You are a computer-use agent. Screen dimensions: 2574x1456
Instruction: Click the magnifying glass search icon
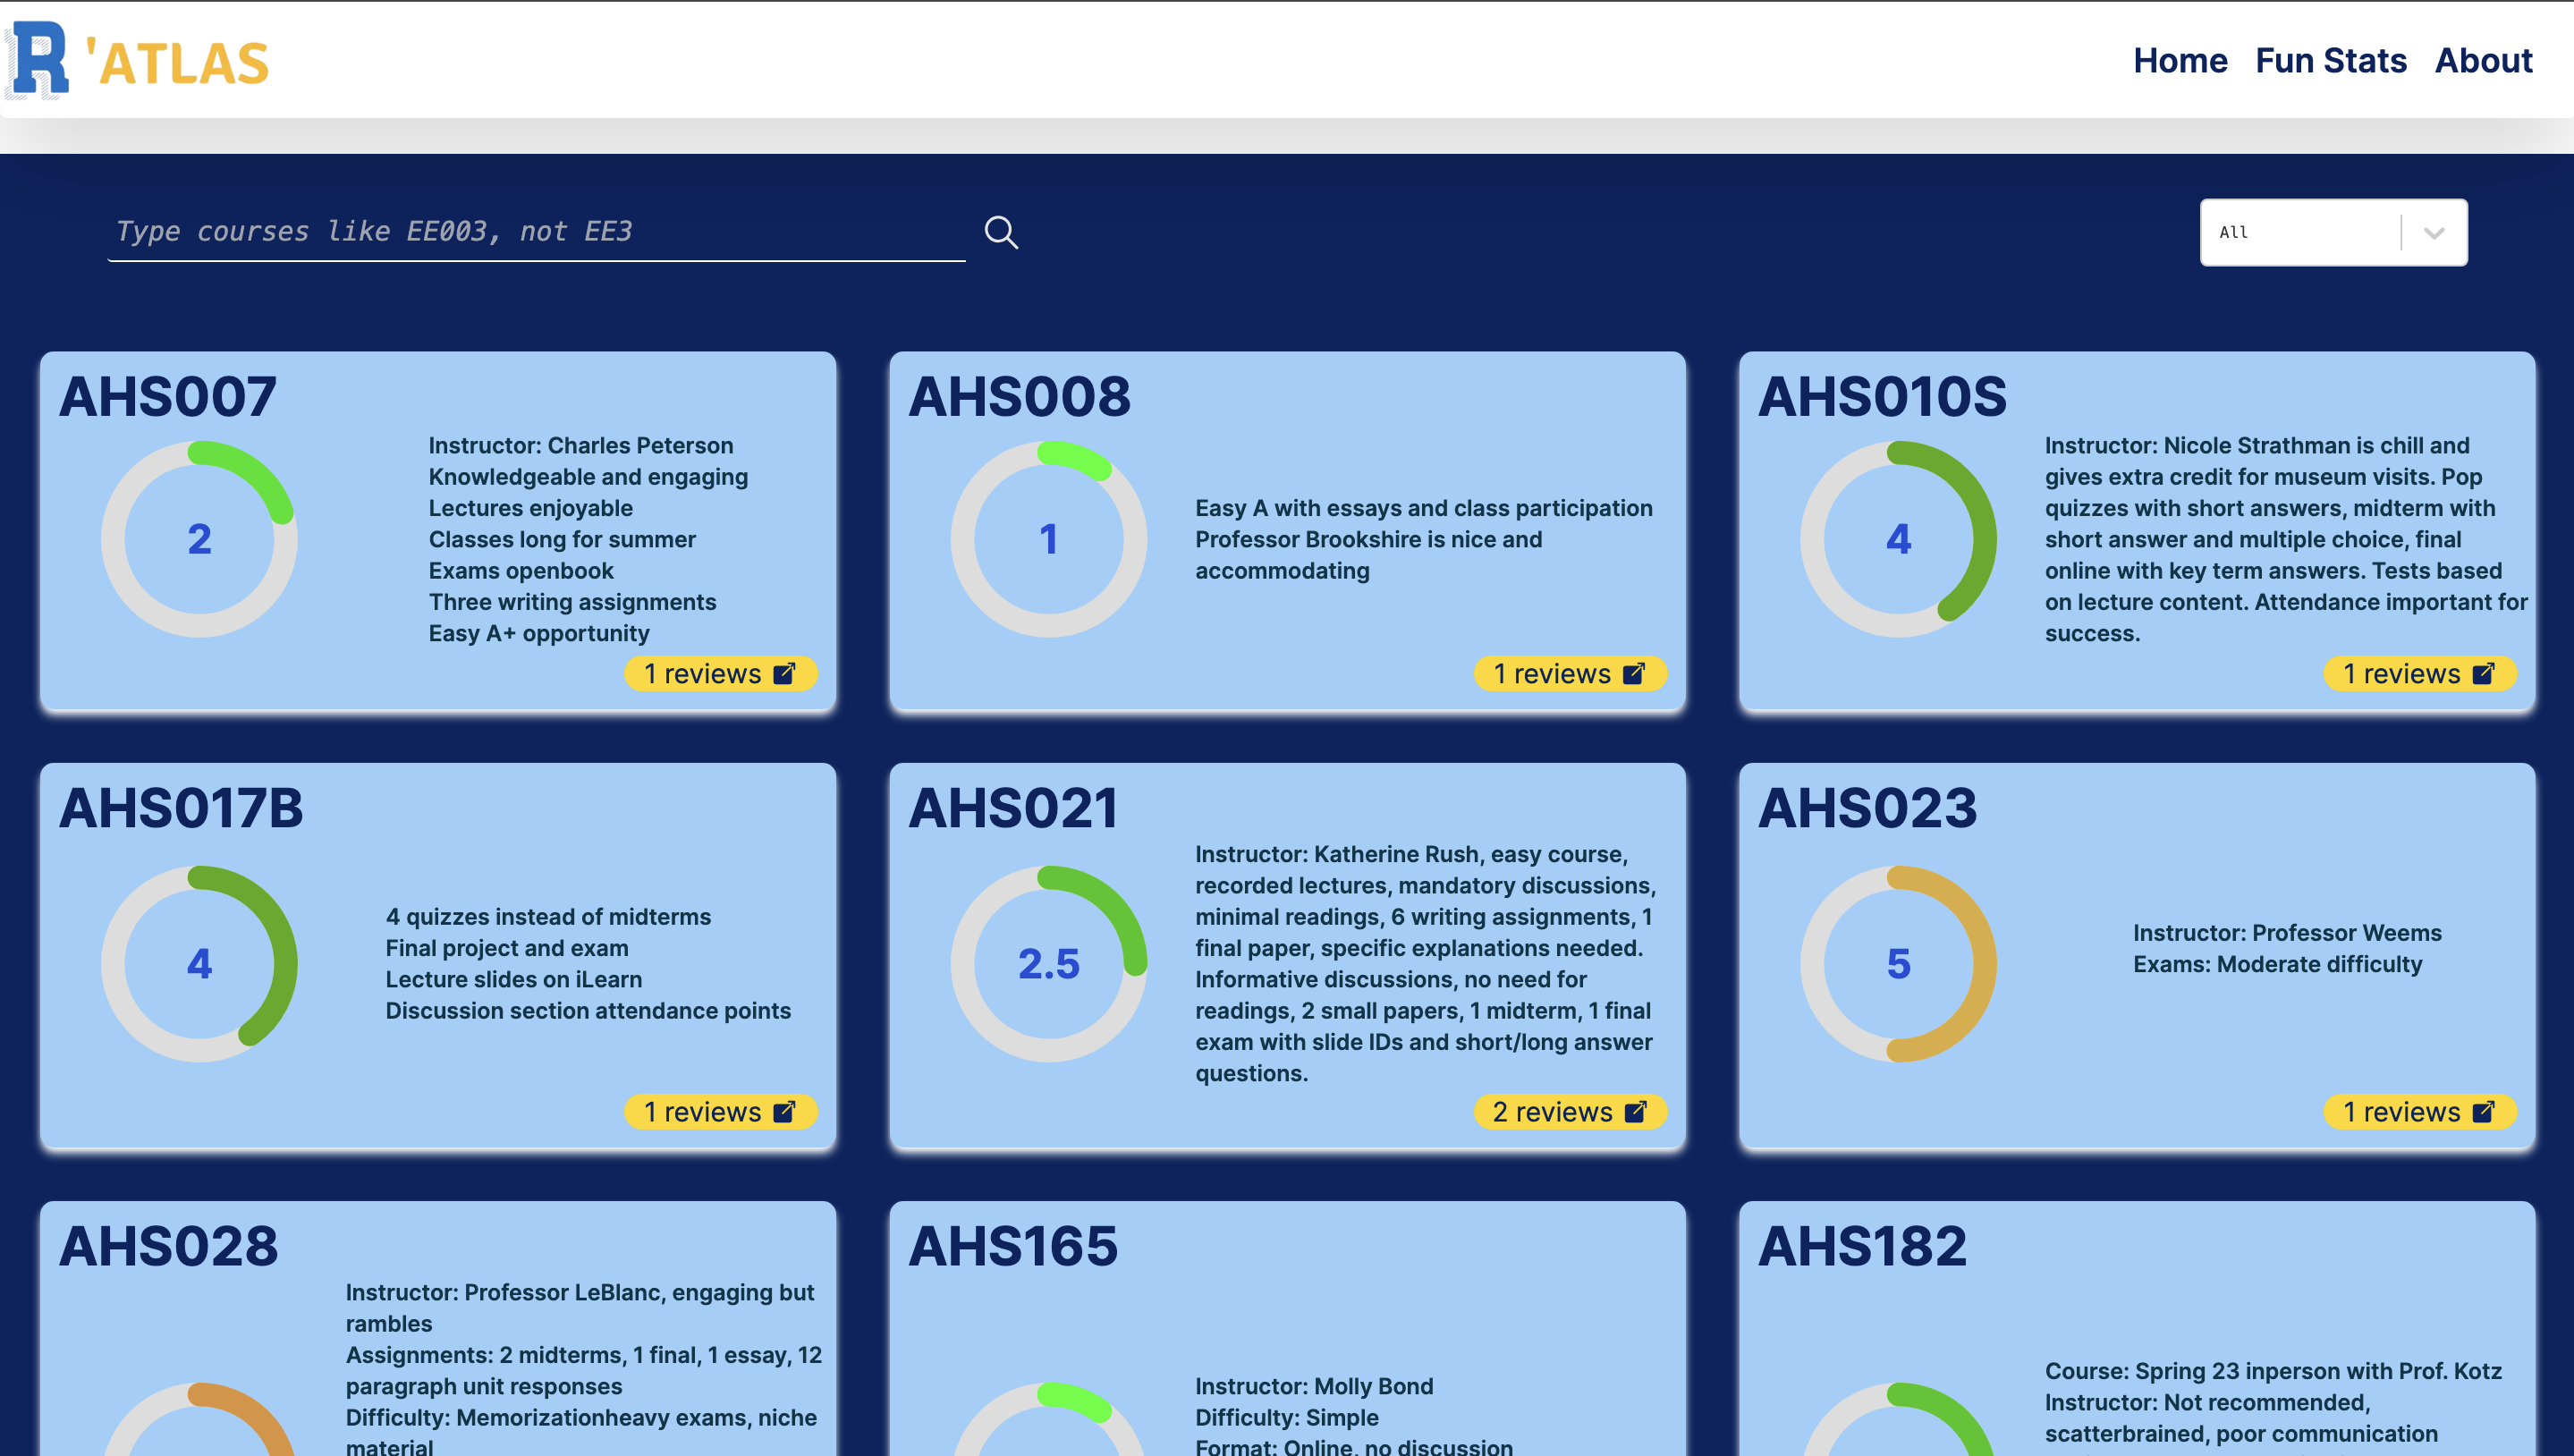tap(1001, 232)
